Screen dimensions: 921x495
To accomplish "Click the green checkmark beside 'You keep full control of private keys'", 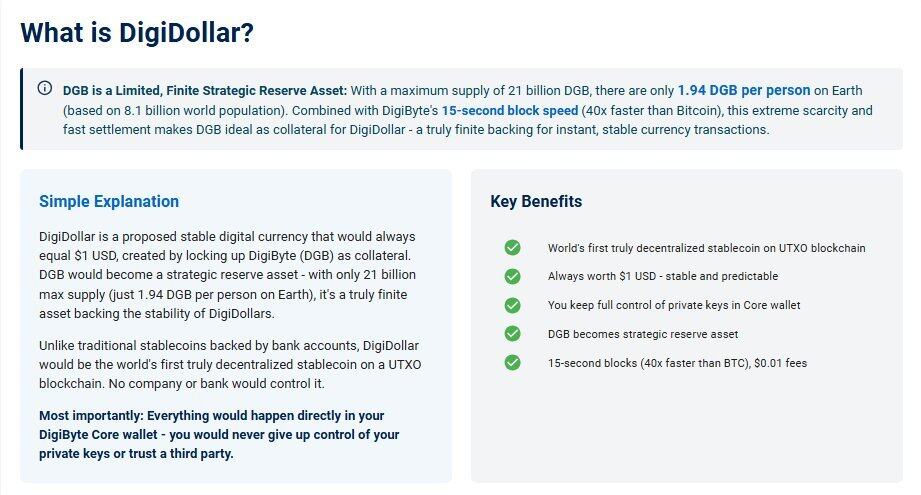I will (512, 305).
